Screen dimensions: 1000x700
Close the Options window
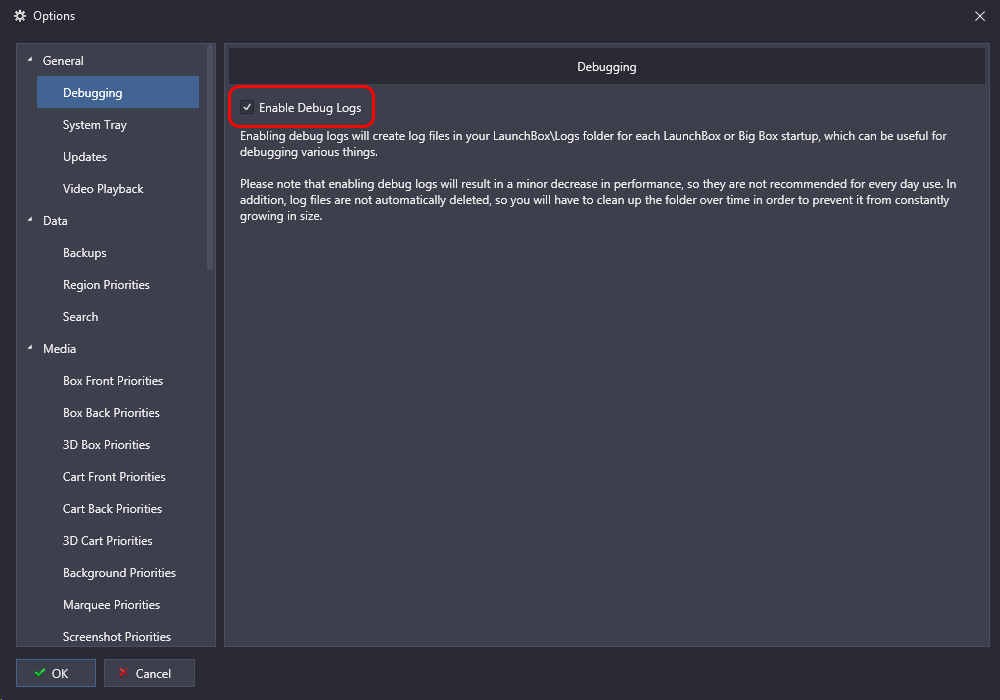(980, 16)
